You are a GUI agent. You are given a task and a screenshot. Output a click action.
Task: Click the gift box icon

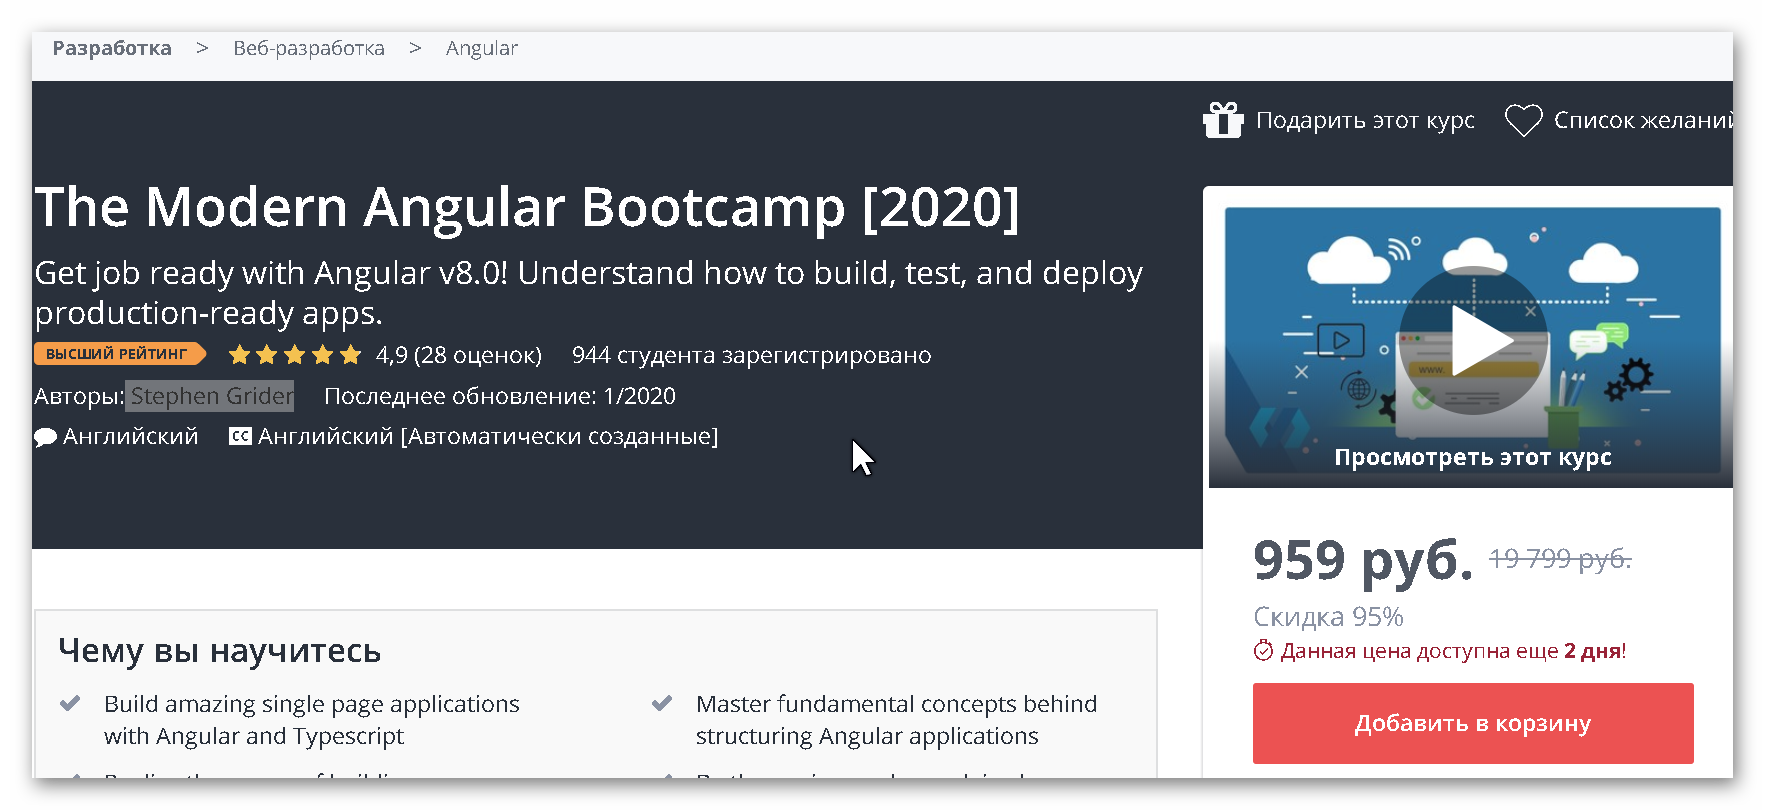click(1223, 120)
